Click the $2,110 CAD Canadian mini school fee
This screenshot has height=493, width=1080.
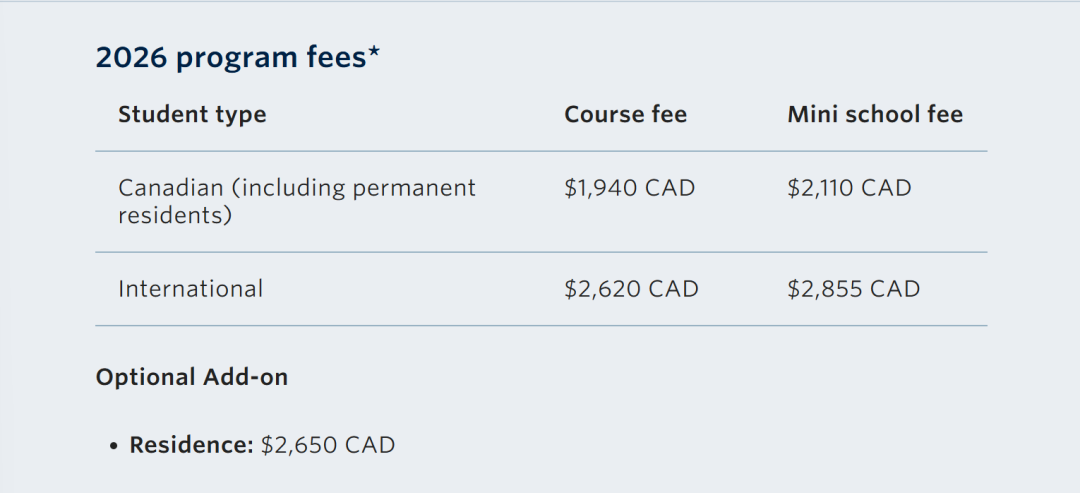tap(849, 188)
